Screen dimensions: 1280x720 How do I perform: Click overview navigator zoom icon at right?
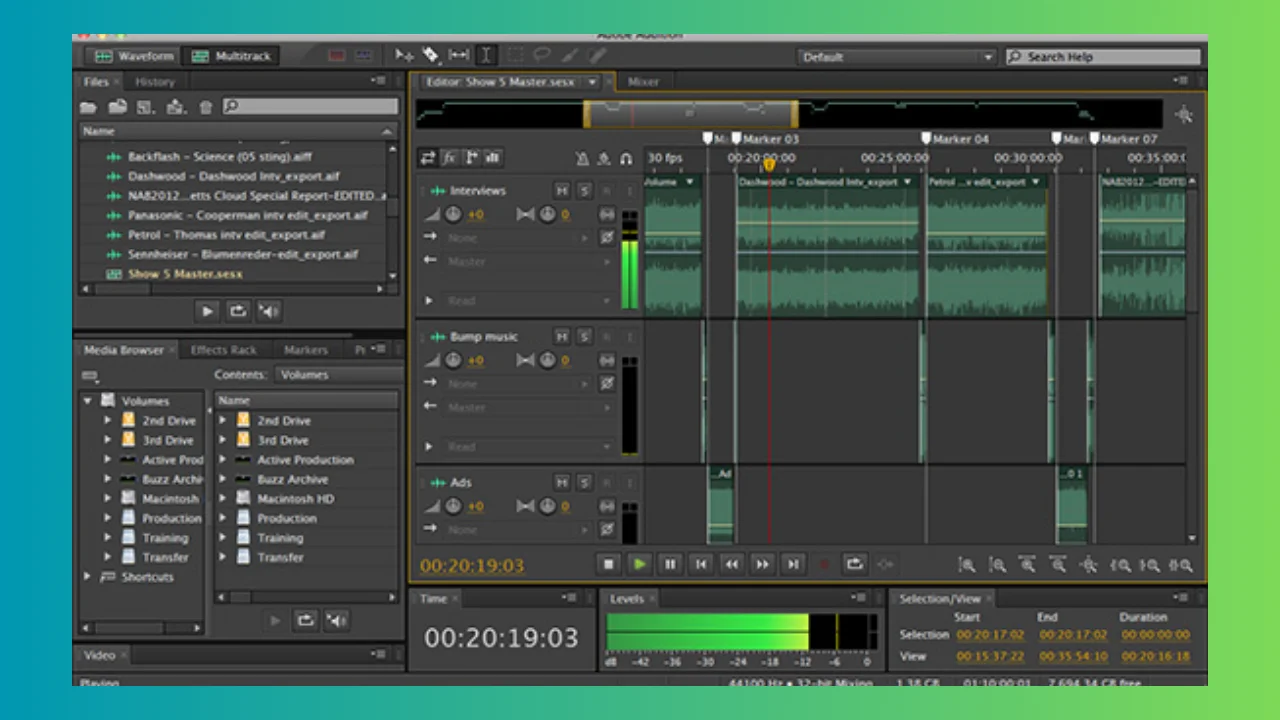click(x=1185, y=114)
